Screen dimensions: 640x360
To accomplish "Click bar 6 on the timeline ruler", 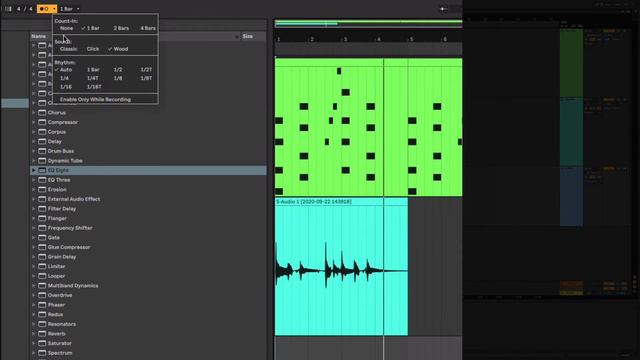I will (x=445, y=39).
